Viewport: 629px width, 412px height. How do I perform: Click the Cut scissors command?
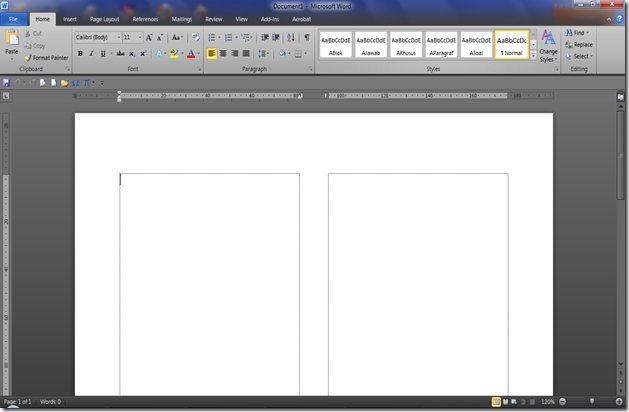click(33, 34)
